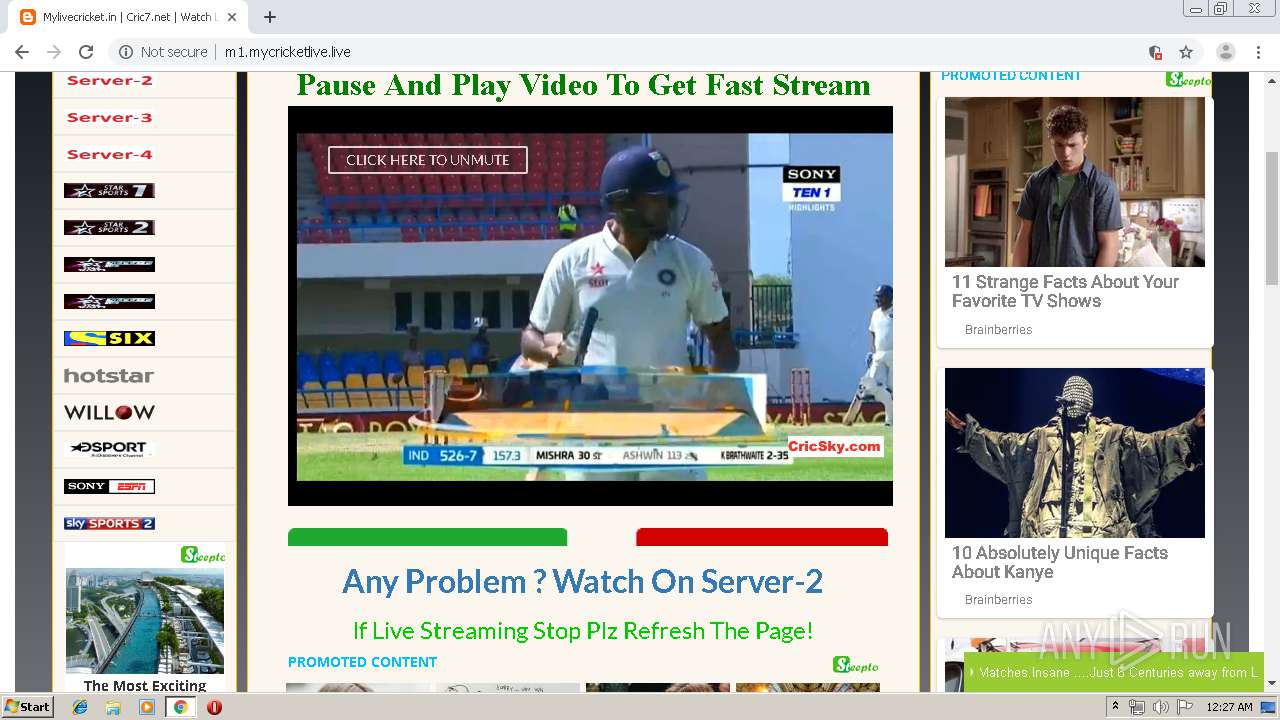
Task: Open the Windows Start menu
Action: click(27, 707)
